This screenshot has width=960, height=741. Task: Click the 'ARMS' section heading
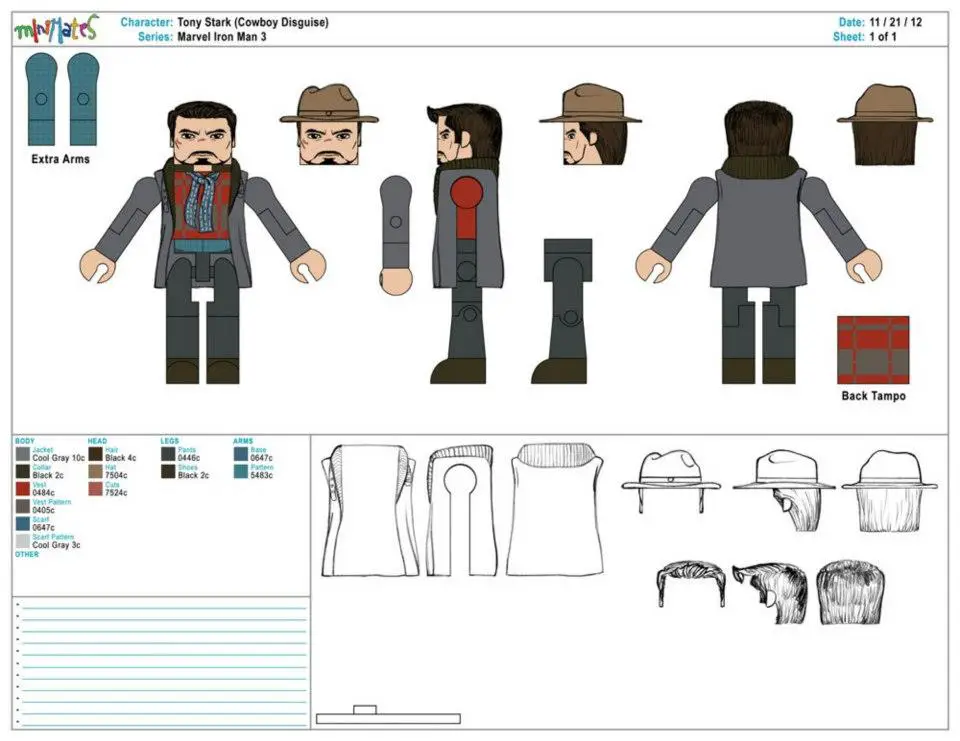coord(243,441)
